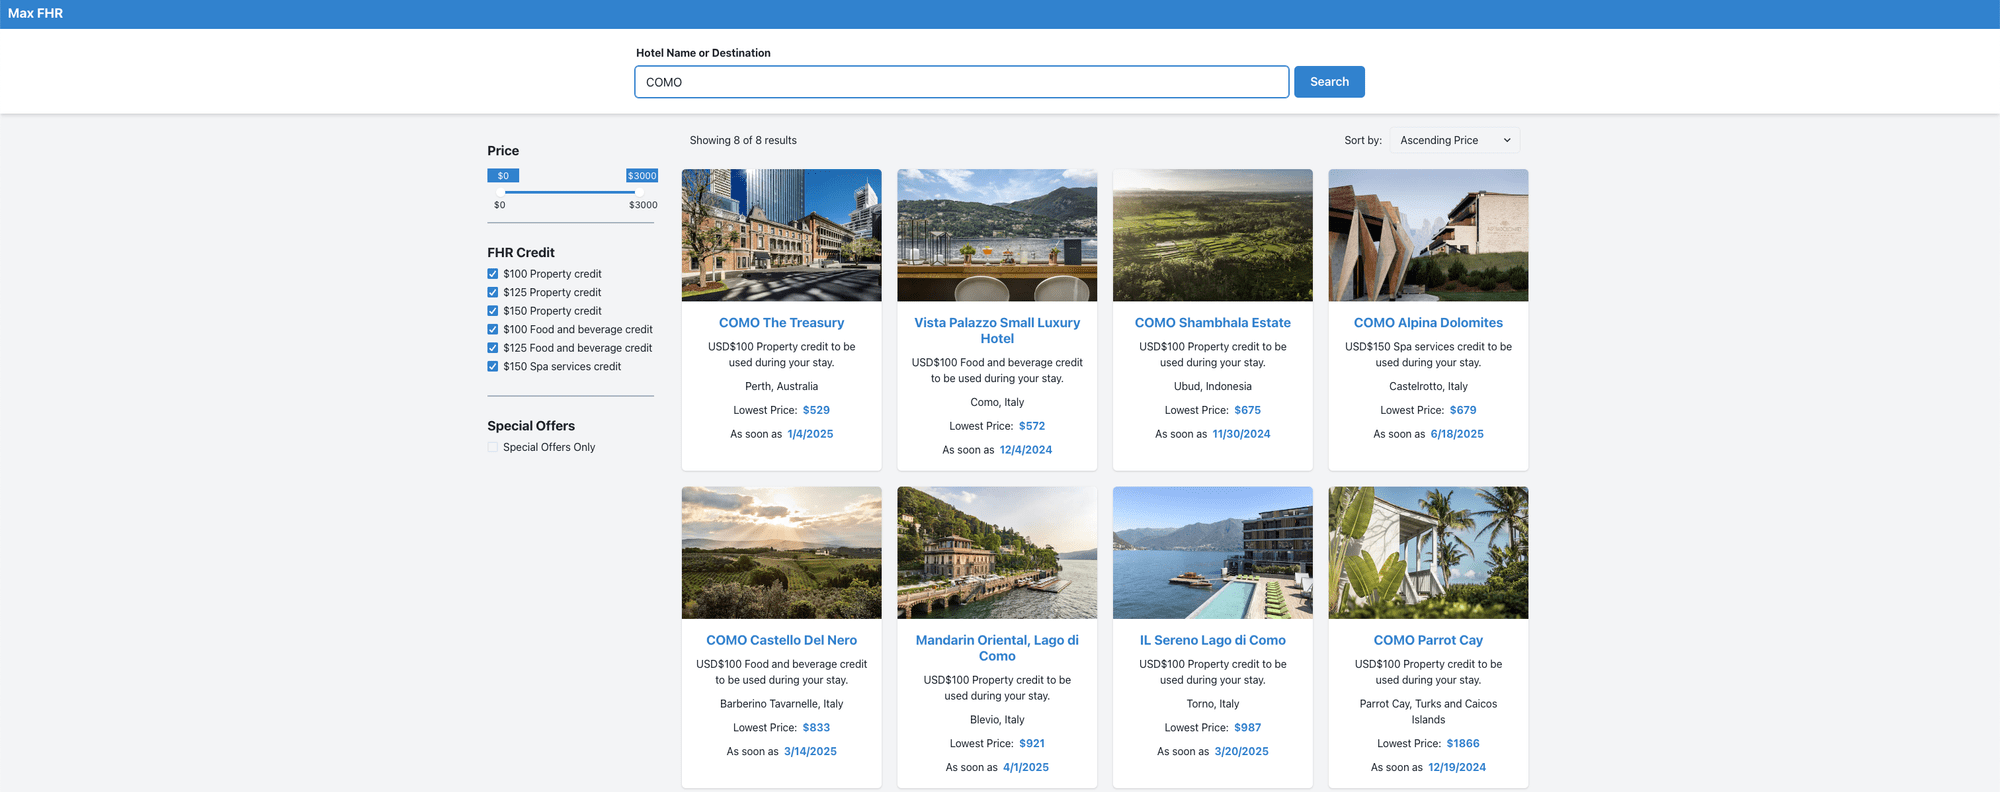Screen dimensions: 2000x792
Task: Click the Max FHR site title
Action: [x=35, y=13]
